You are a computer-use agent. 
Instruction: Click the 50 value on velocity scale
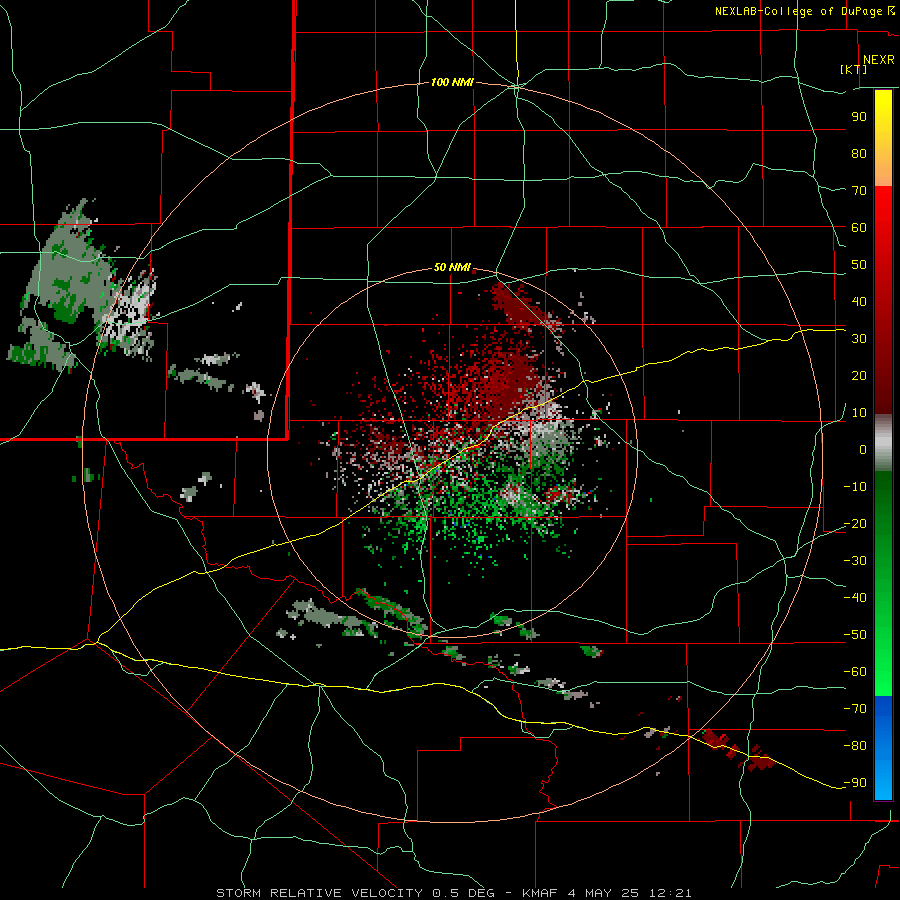pyautogui.click(x=859, y=265)
